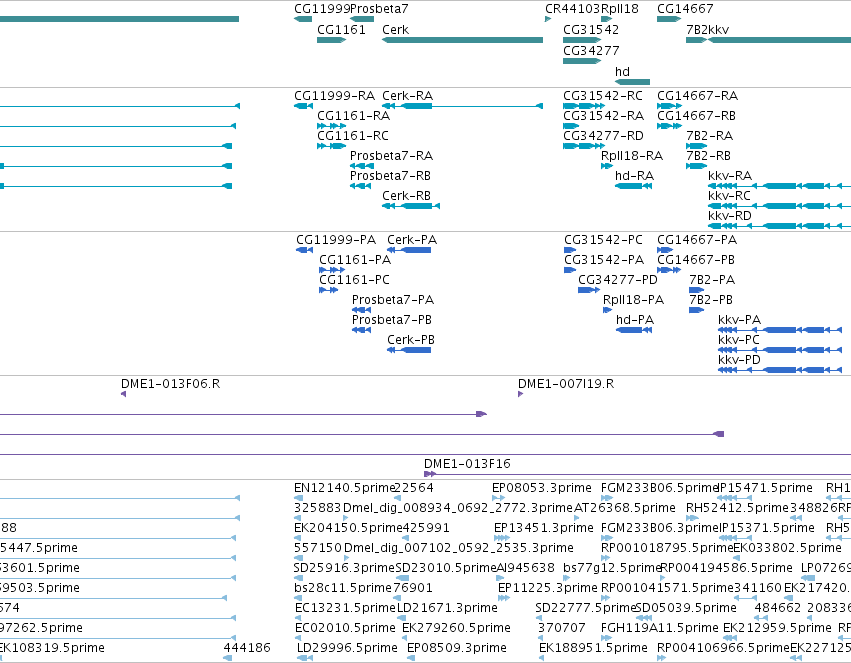Click the kkv-PC protein label
The width and height of the screenshot is (851, 663).
point(739,340)
